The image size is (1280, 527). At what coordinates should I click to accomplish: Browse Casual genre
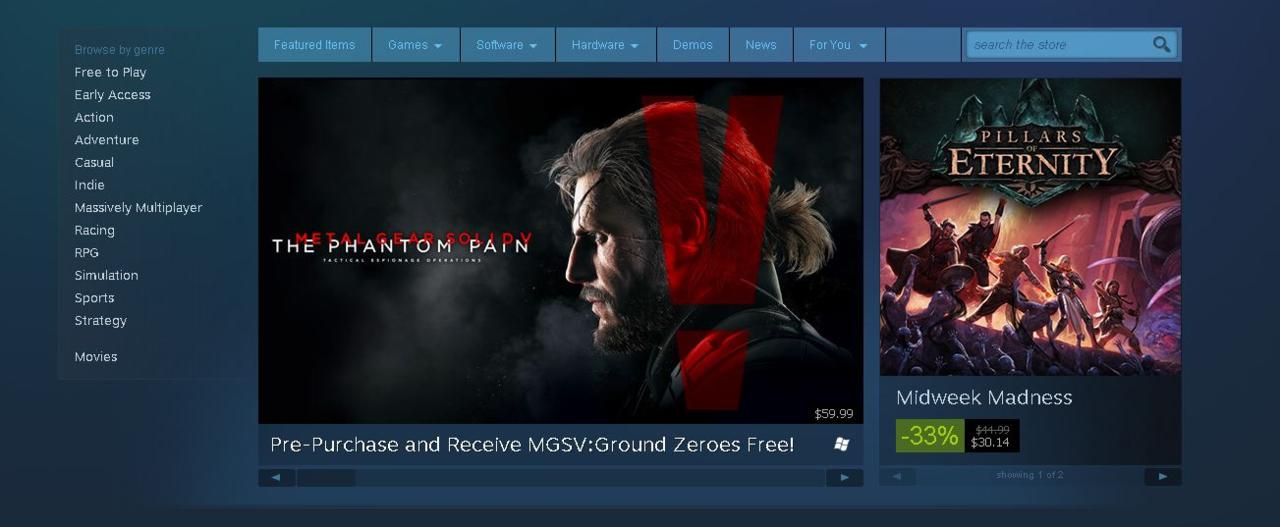click(94, 162)
